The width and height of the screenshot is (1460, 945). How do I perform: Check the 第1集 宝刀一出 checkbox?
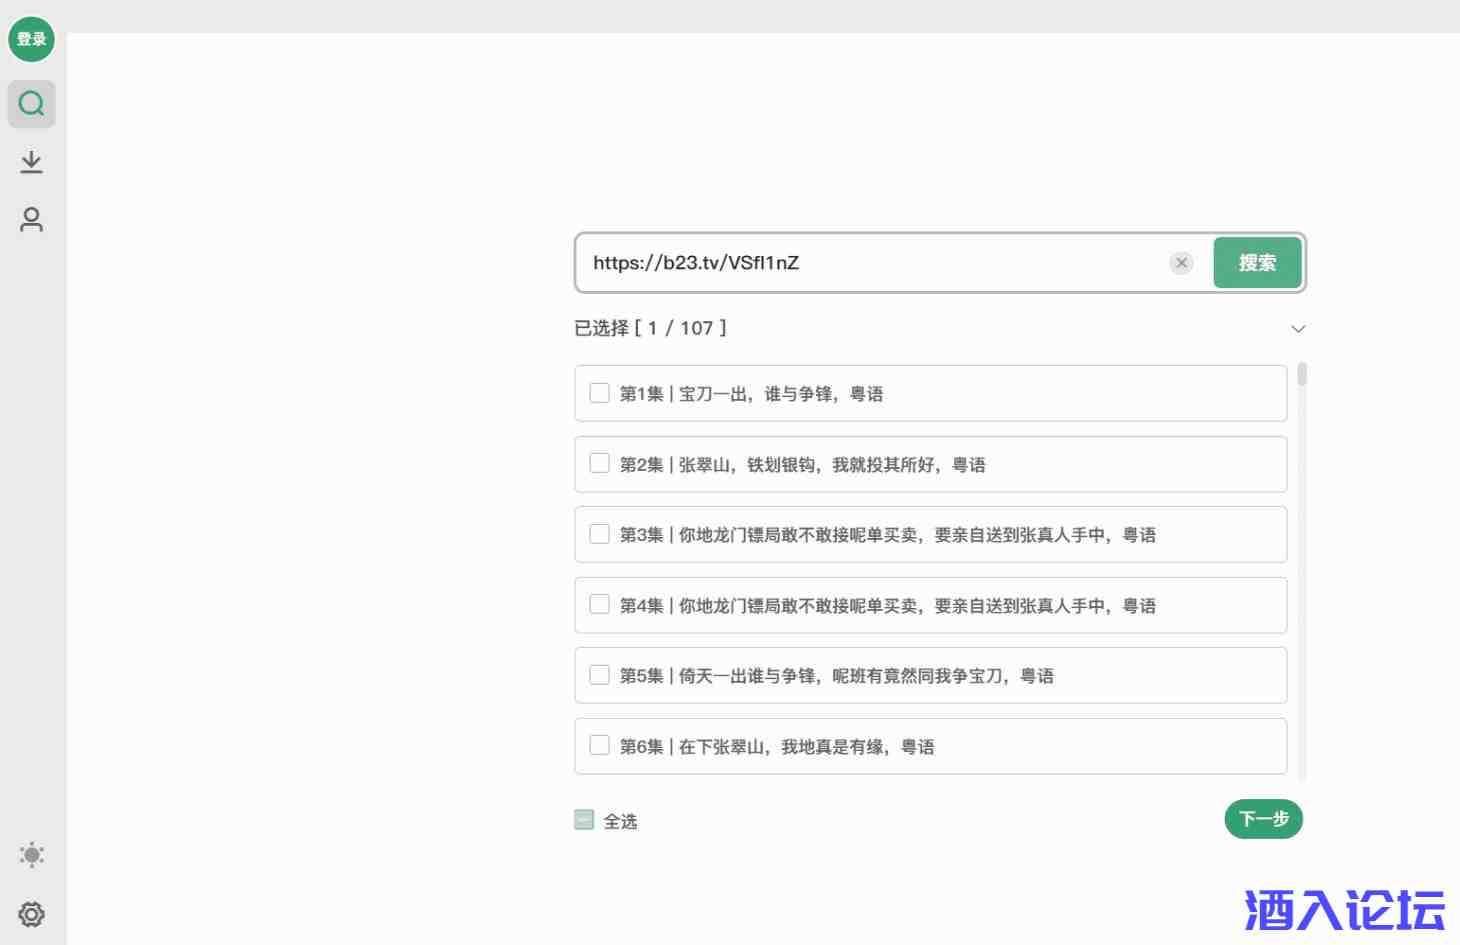point(600,393)
